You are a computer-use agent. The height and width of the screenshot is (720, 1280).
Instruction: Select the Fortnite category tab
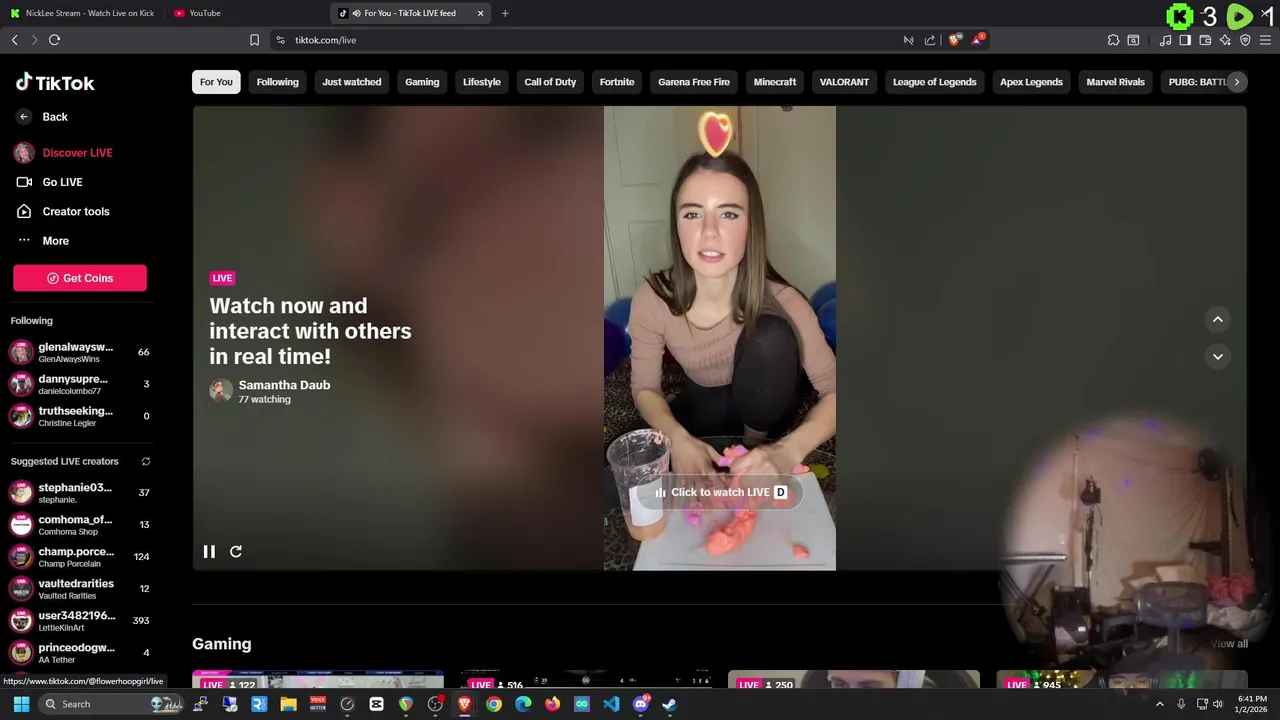tap(617, 82)
